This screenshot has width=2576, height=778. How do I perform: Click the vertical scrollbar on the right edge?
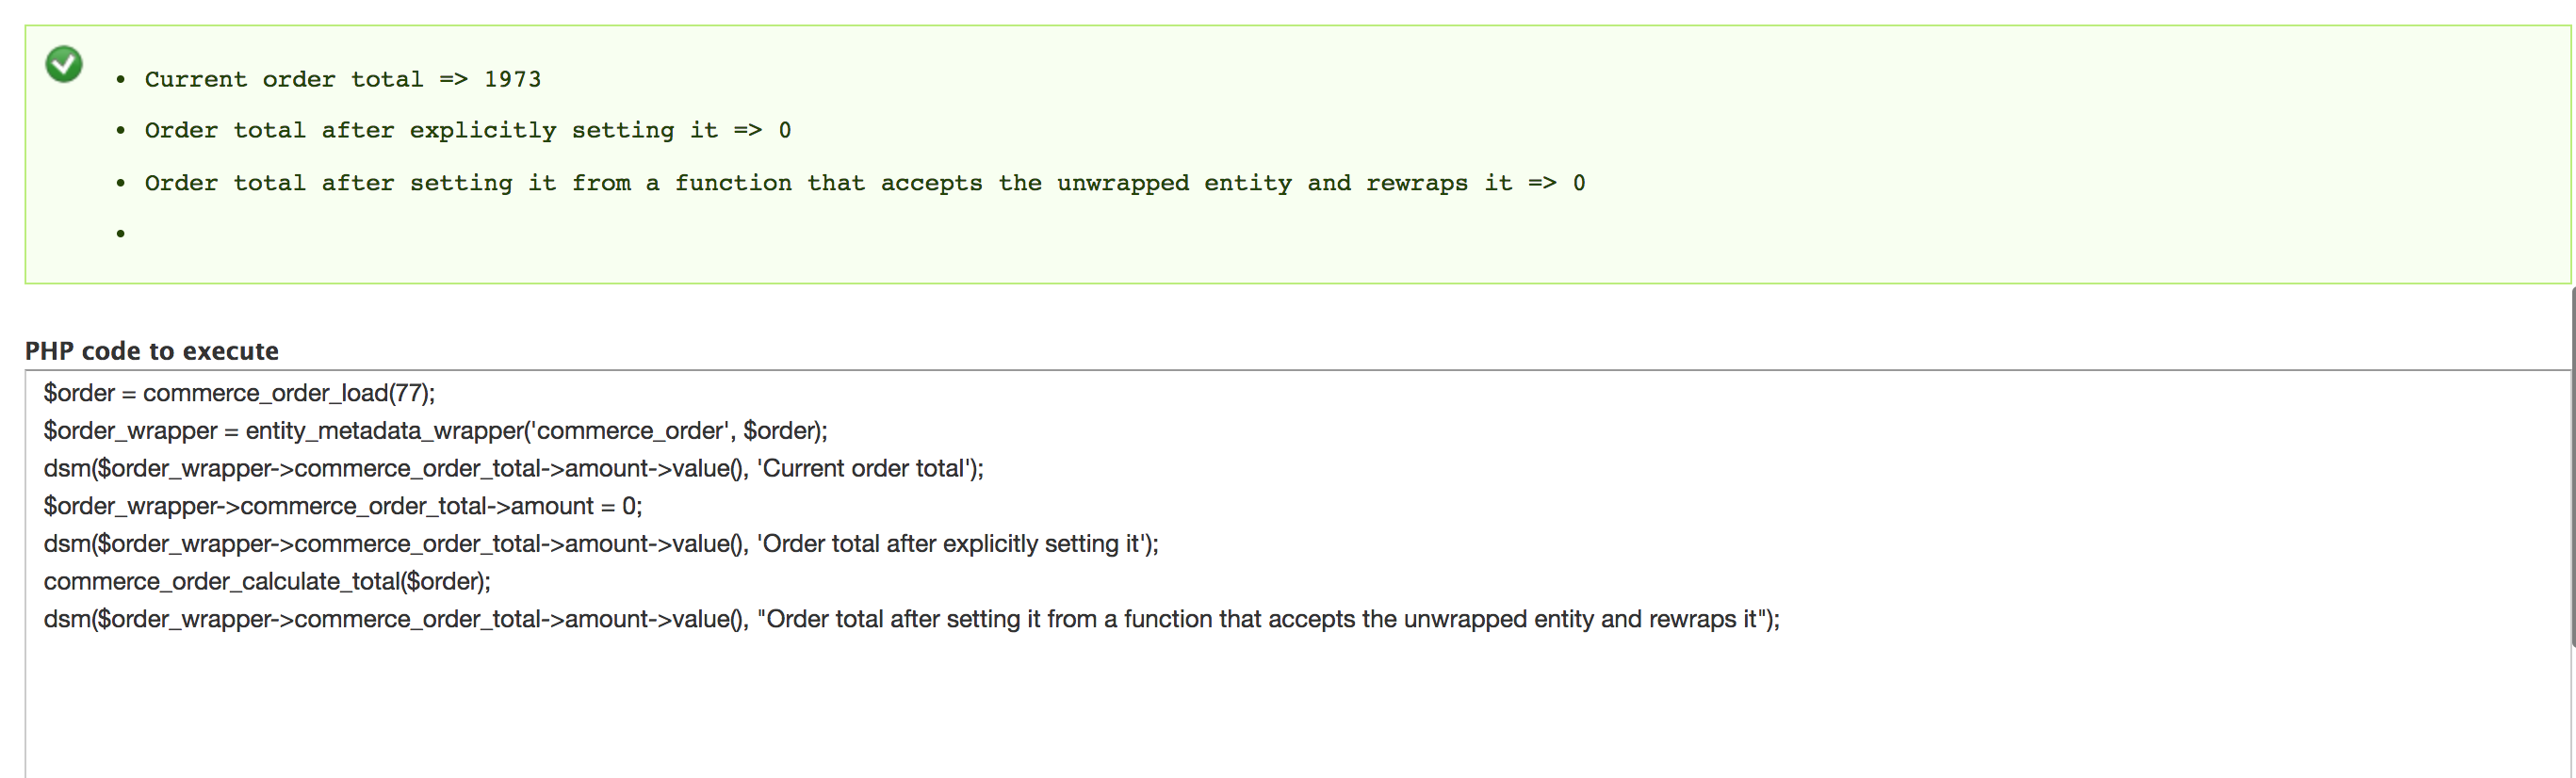2571,467
